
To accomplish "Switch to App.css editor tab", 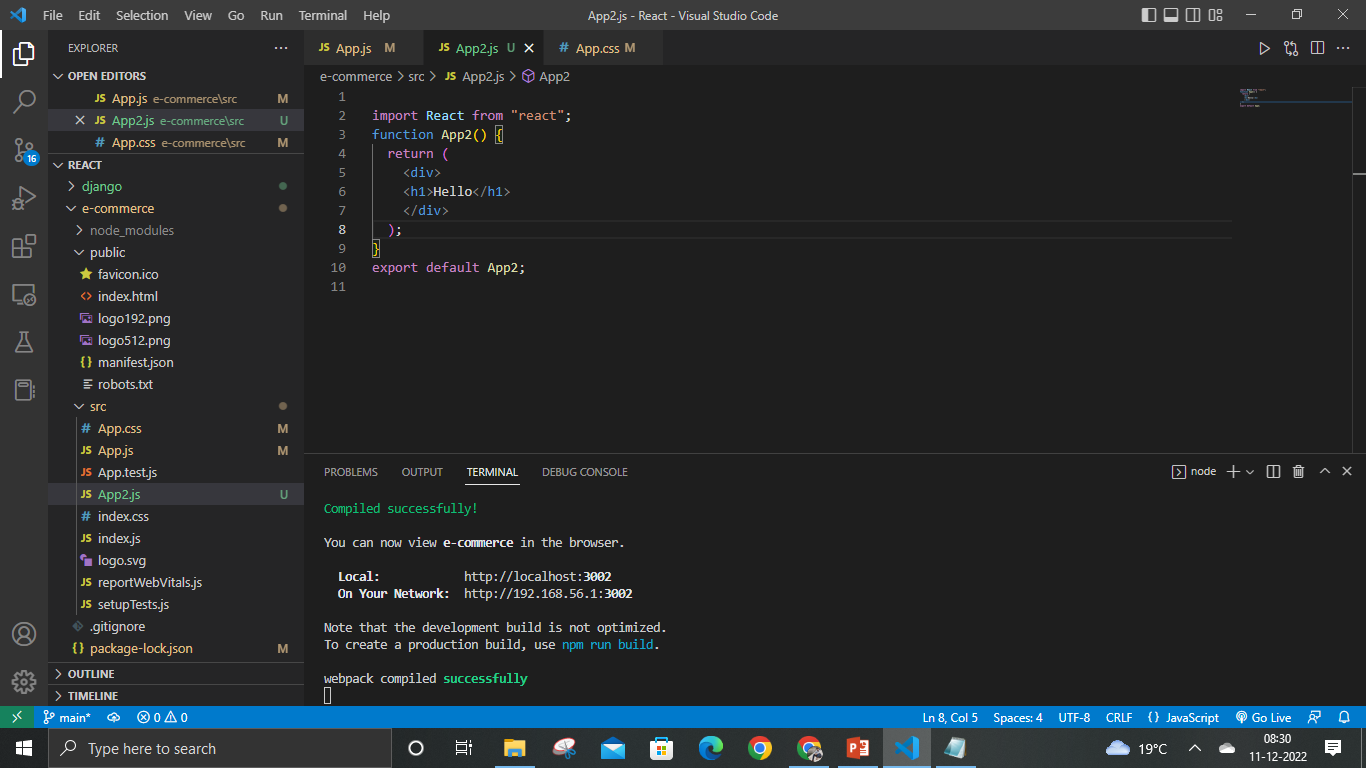I will [x=603, y=48].
